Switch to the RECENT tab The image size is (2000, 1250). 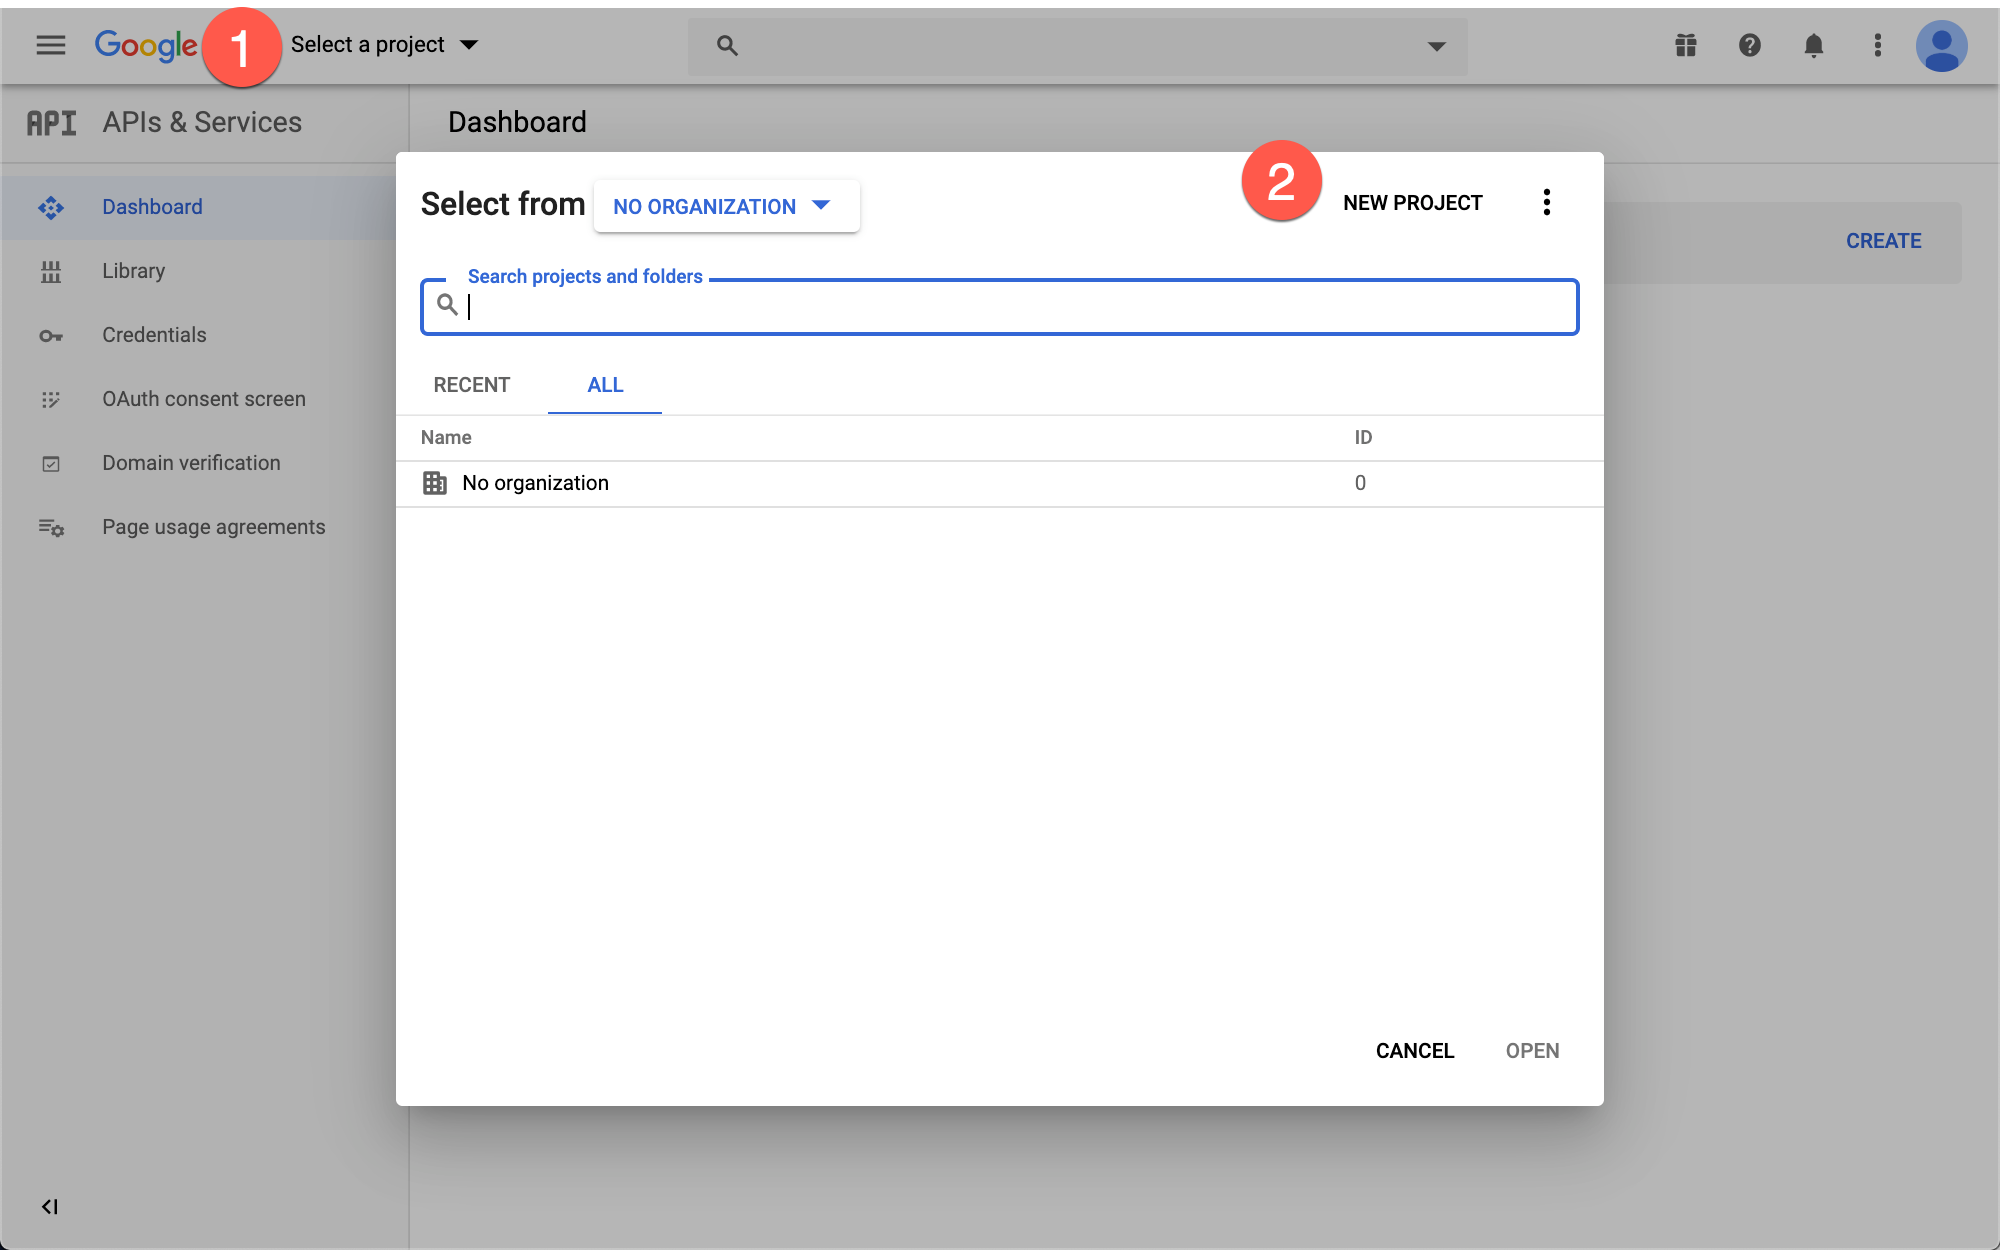pos(471,385)
